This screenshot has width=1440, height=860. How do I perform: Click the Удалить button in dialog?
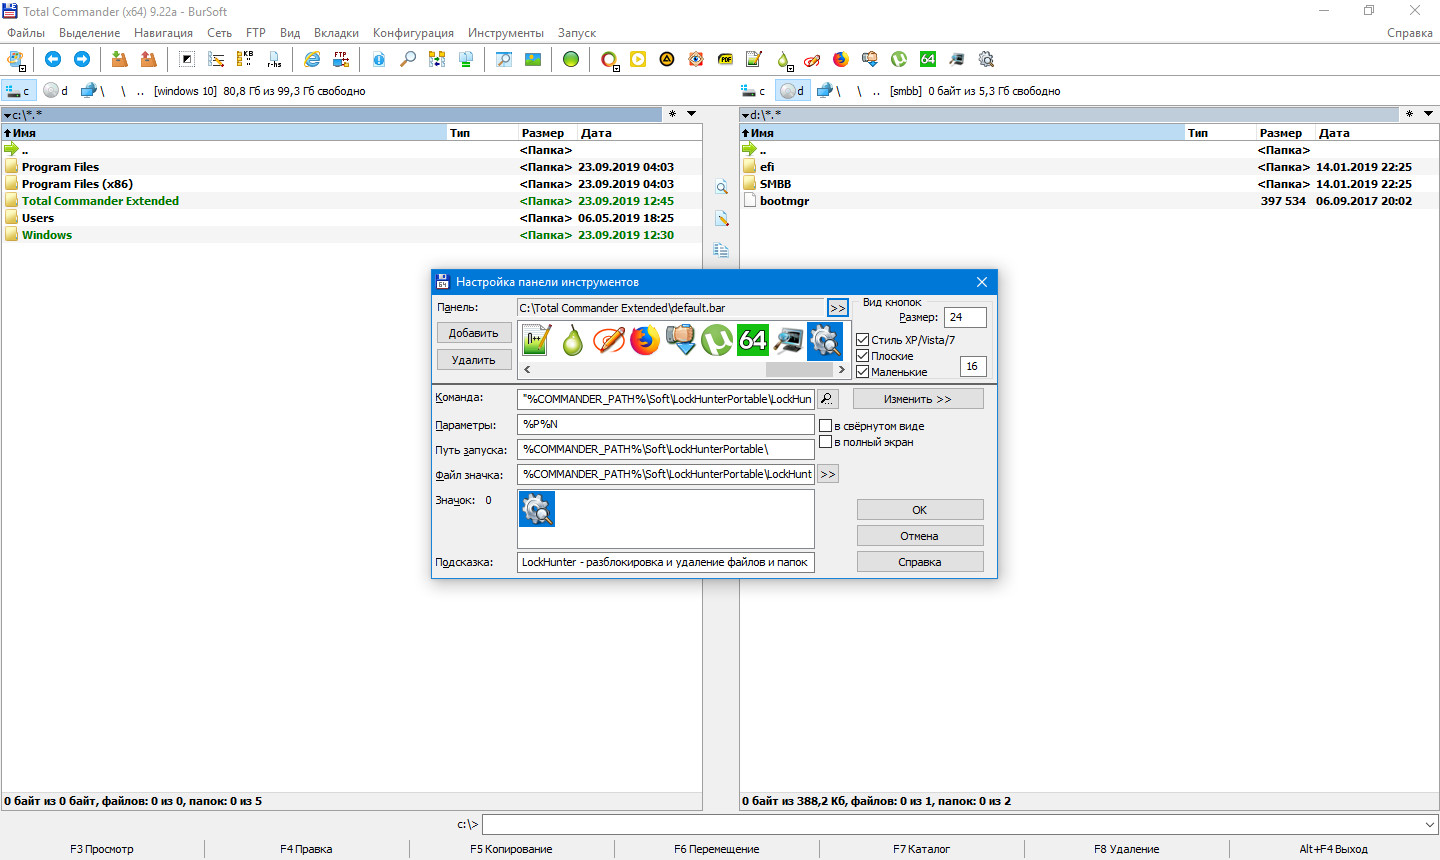(474, 360)
